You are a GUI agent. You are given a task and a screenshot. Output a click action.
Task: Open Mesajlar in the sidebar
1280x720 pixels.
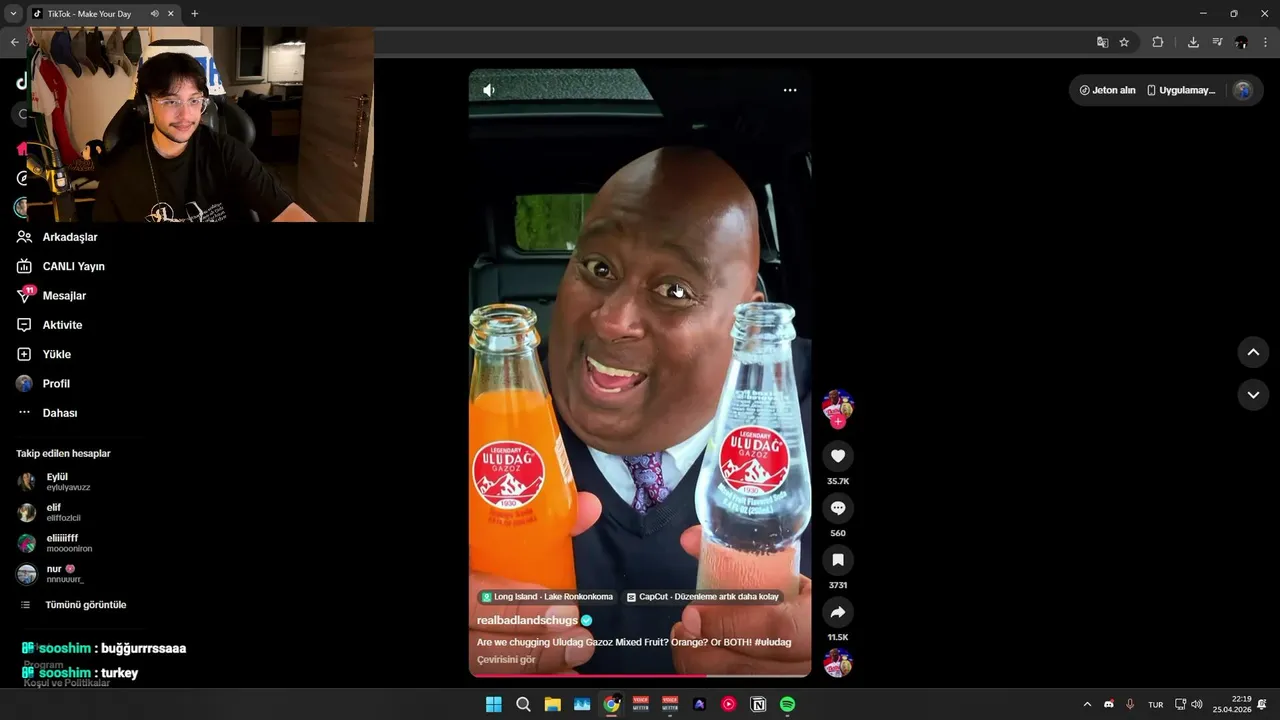pyautogui.click(x=51, y=296)
